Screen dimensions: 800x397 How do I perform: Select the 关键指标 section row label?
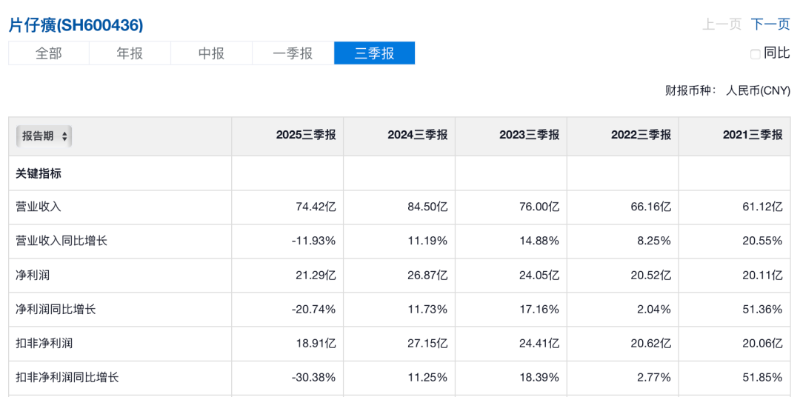click(39, 173)
